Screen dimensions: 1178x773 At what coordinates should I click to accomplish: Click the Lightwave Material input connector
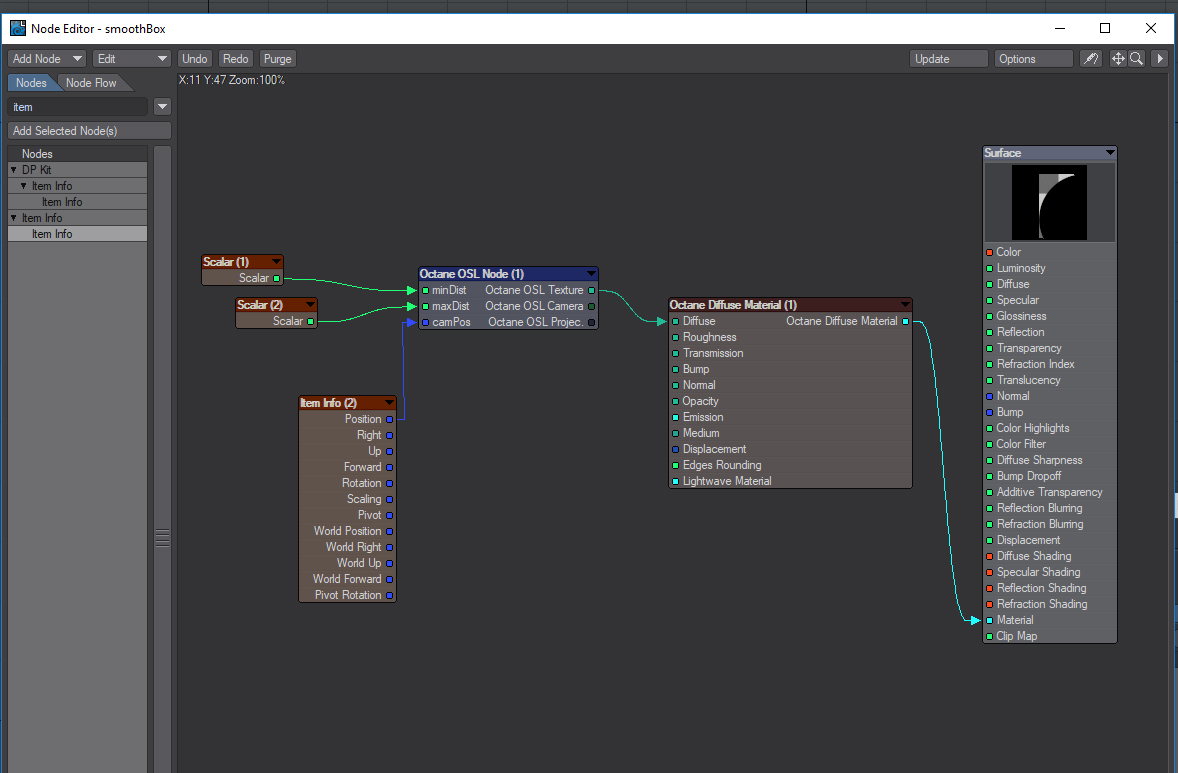pyautogui.click(x=675, y=482)
